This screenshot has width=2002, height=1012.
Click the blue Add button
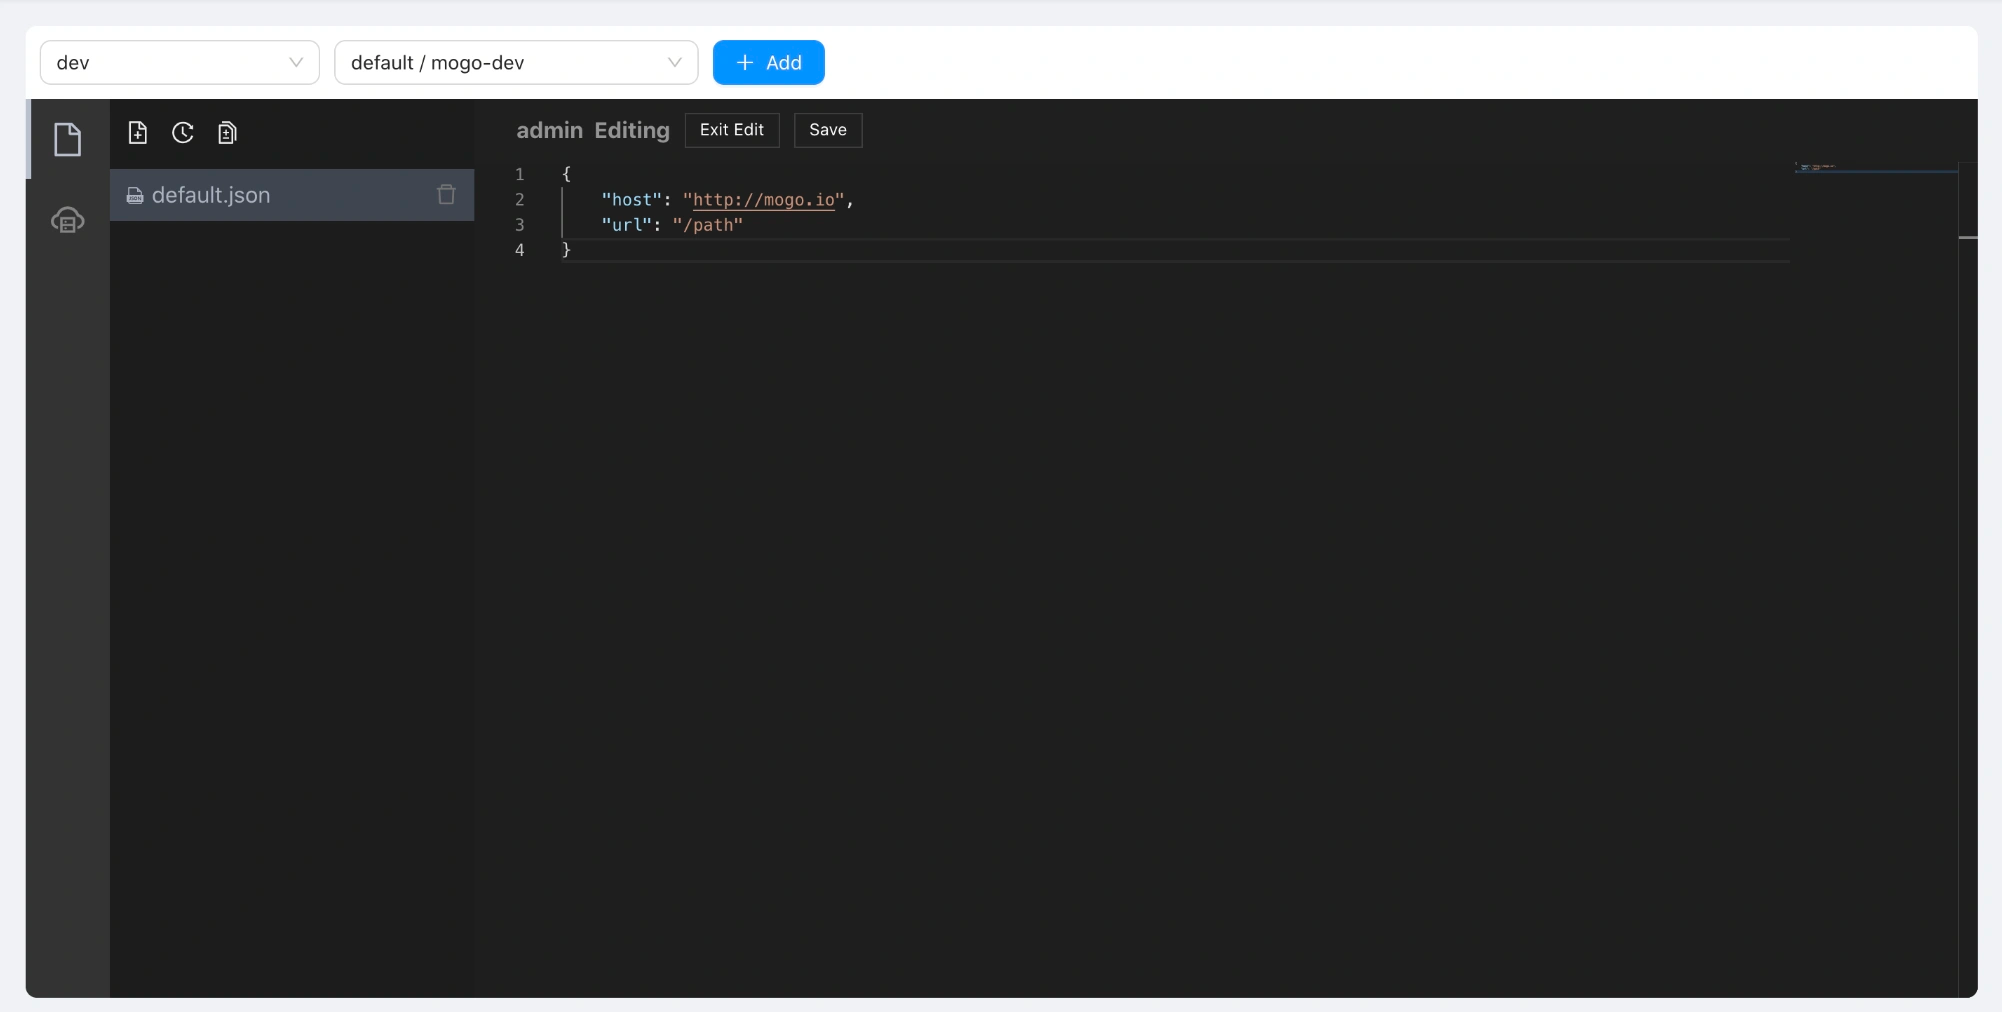(768, 62)
